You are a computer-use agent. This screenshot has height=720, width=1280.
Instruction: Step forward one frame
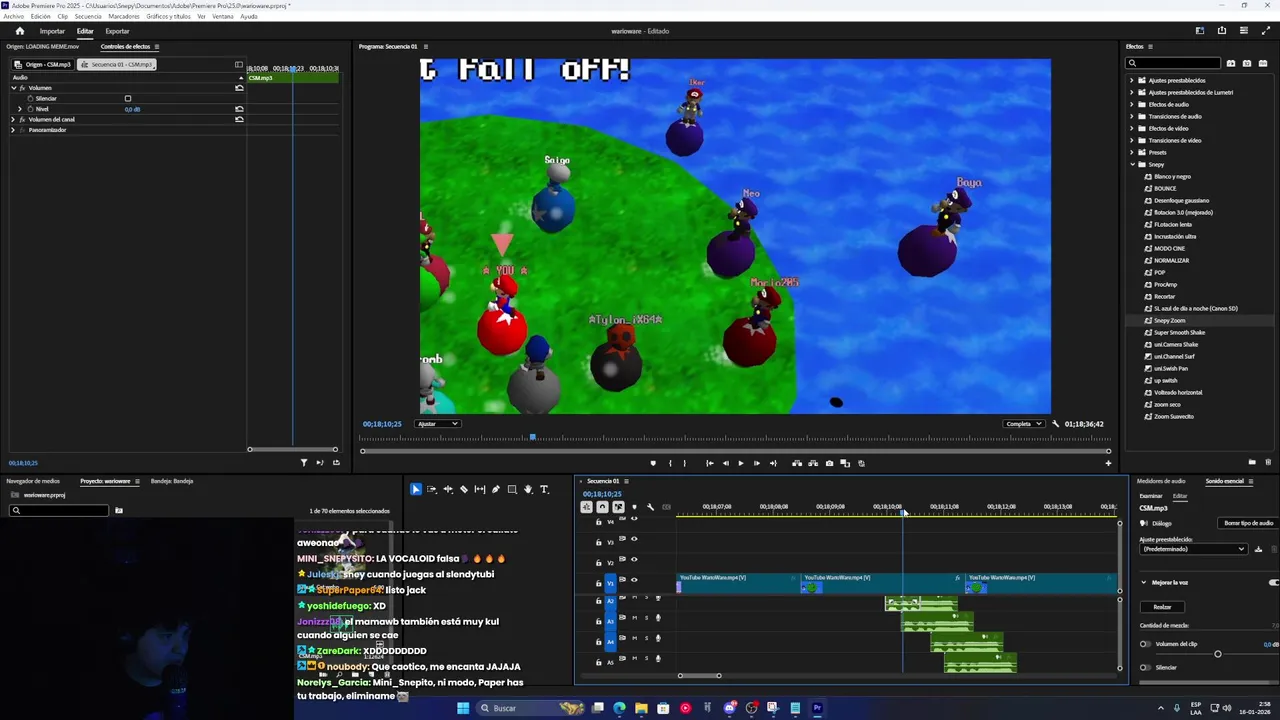coord(756,463)
